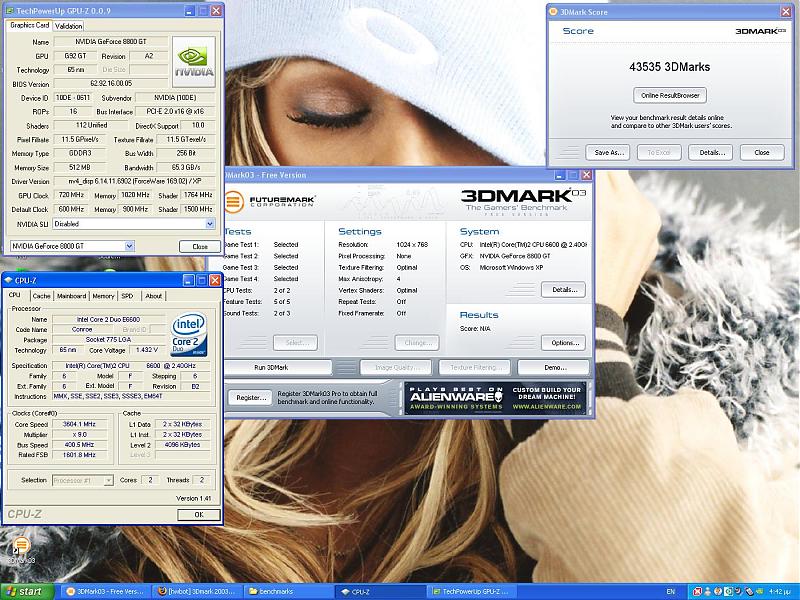
Task: Expand the NVIDIA GeForce 8800 GT card selector
Action: coord(130,246)
